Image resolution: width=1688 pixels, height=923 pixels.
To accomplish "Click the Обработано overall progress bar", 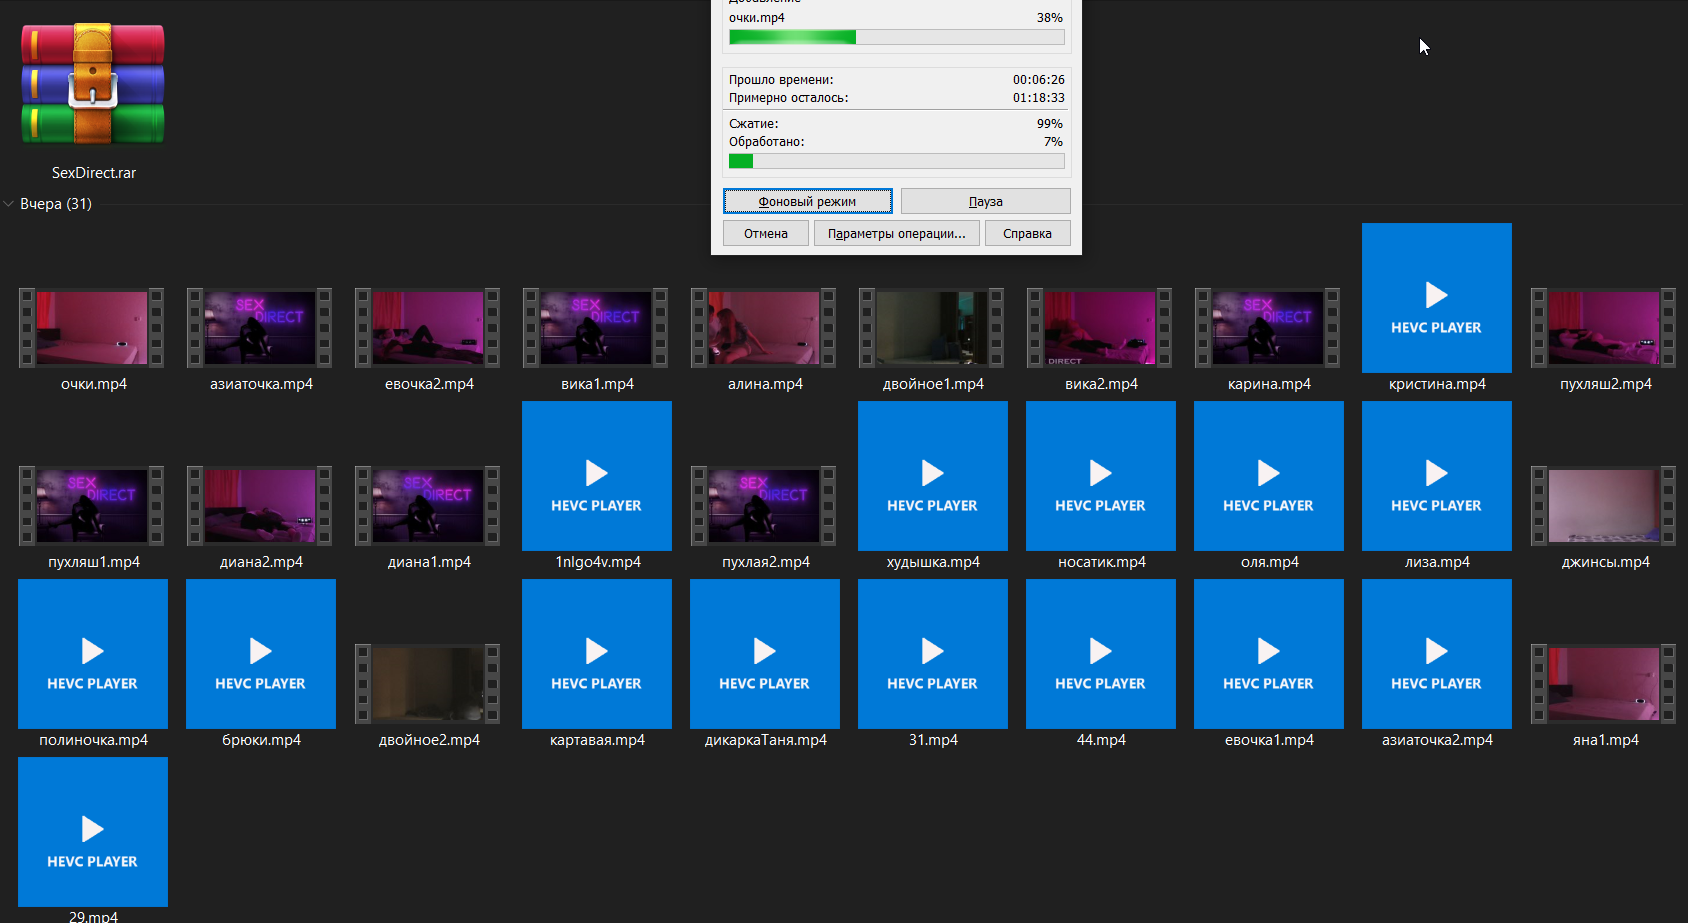I will [896, 161].
